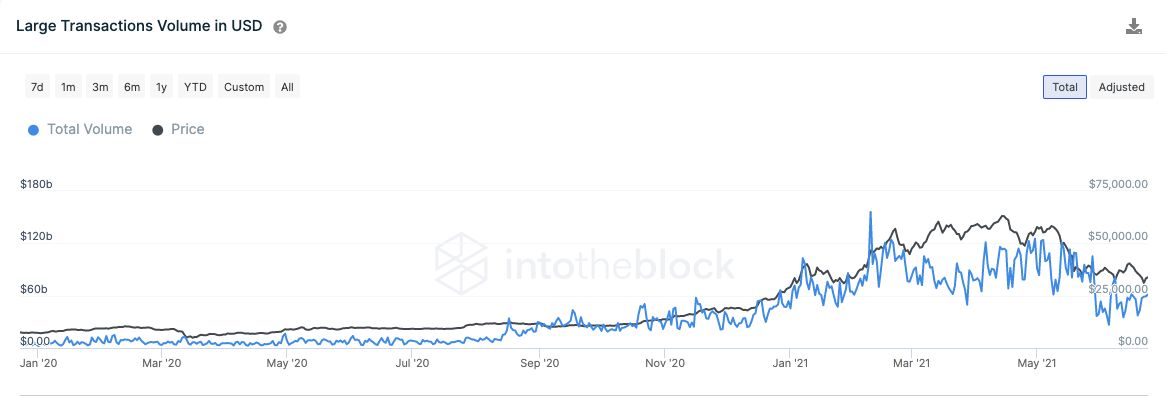
Task: Click the Price legend label
Action: click(x=187, y=129)
